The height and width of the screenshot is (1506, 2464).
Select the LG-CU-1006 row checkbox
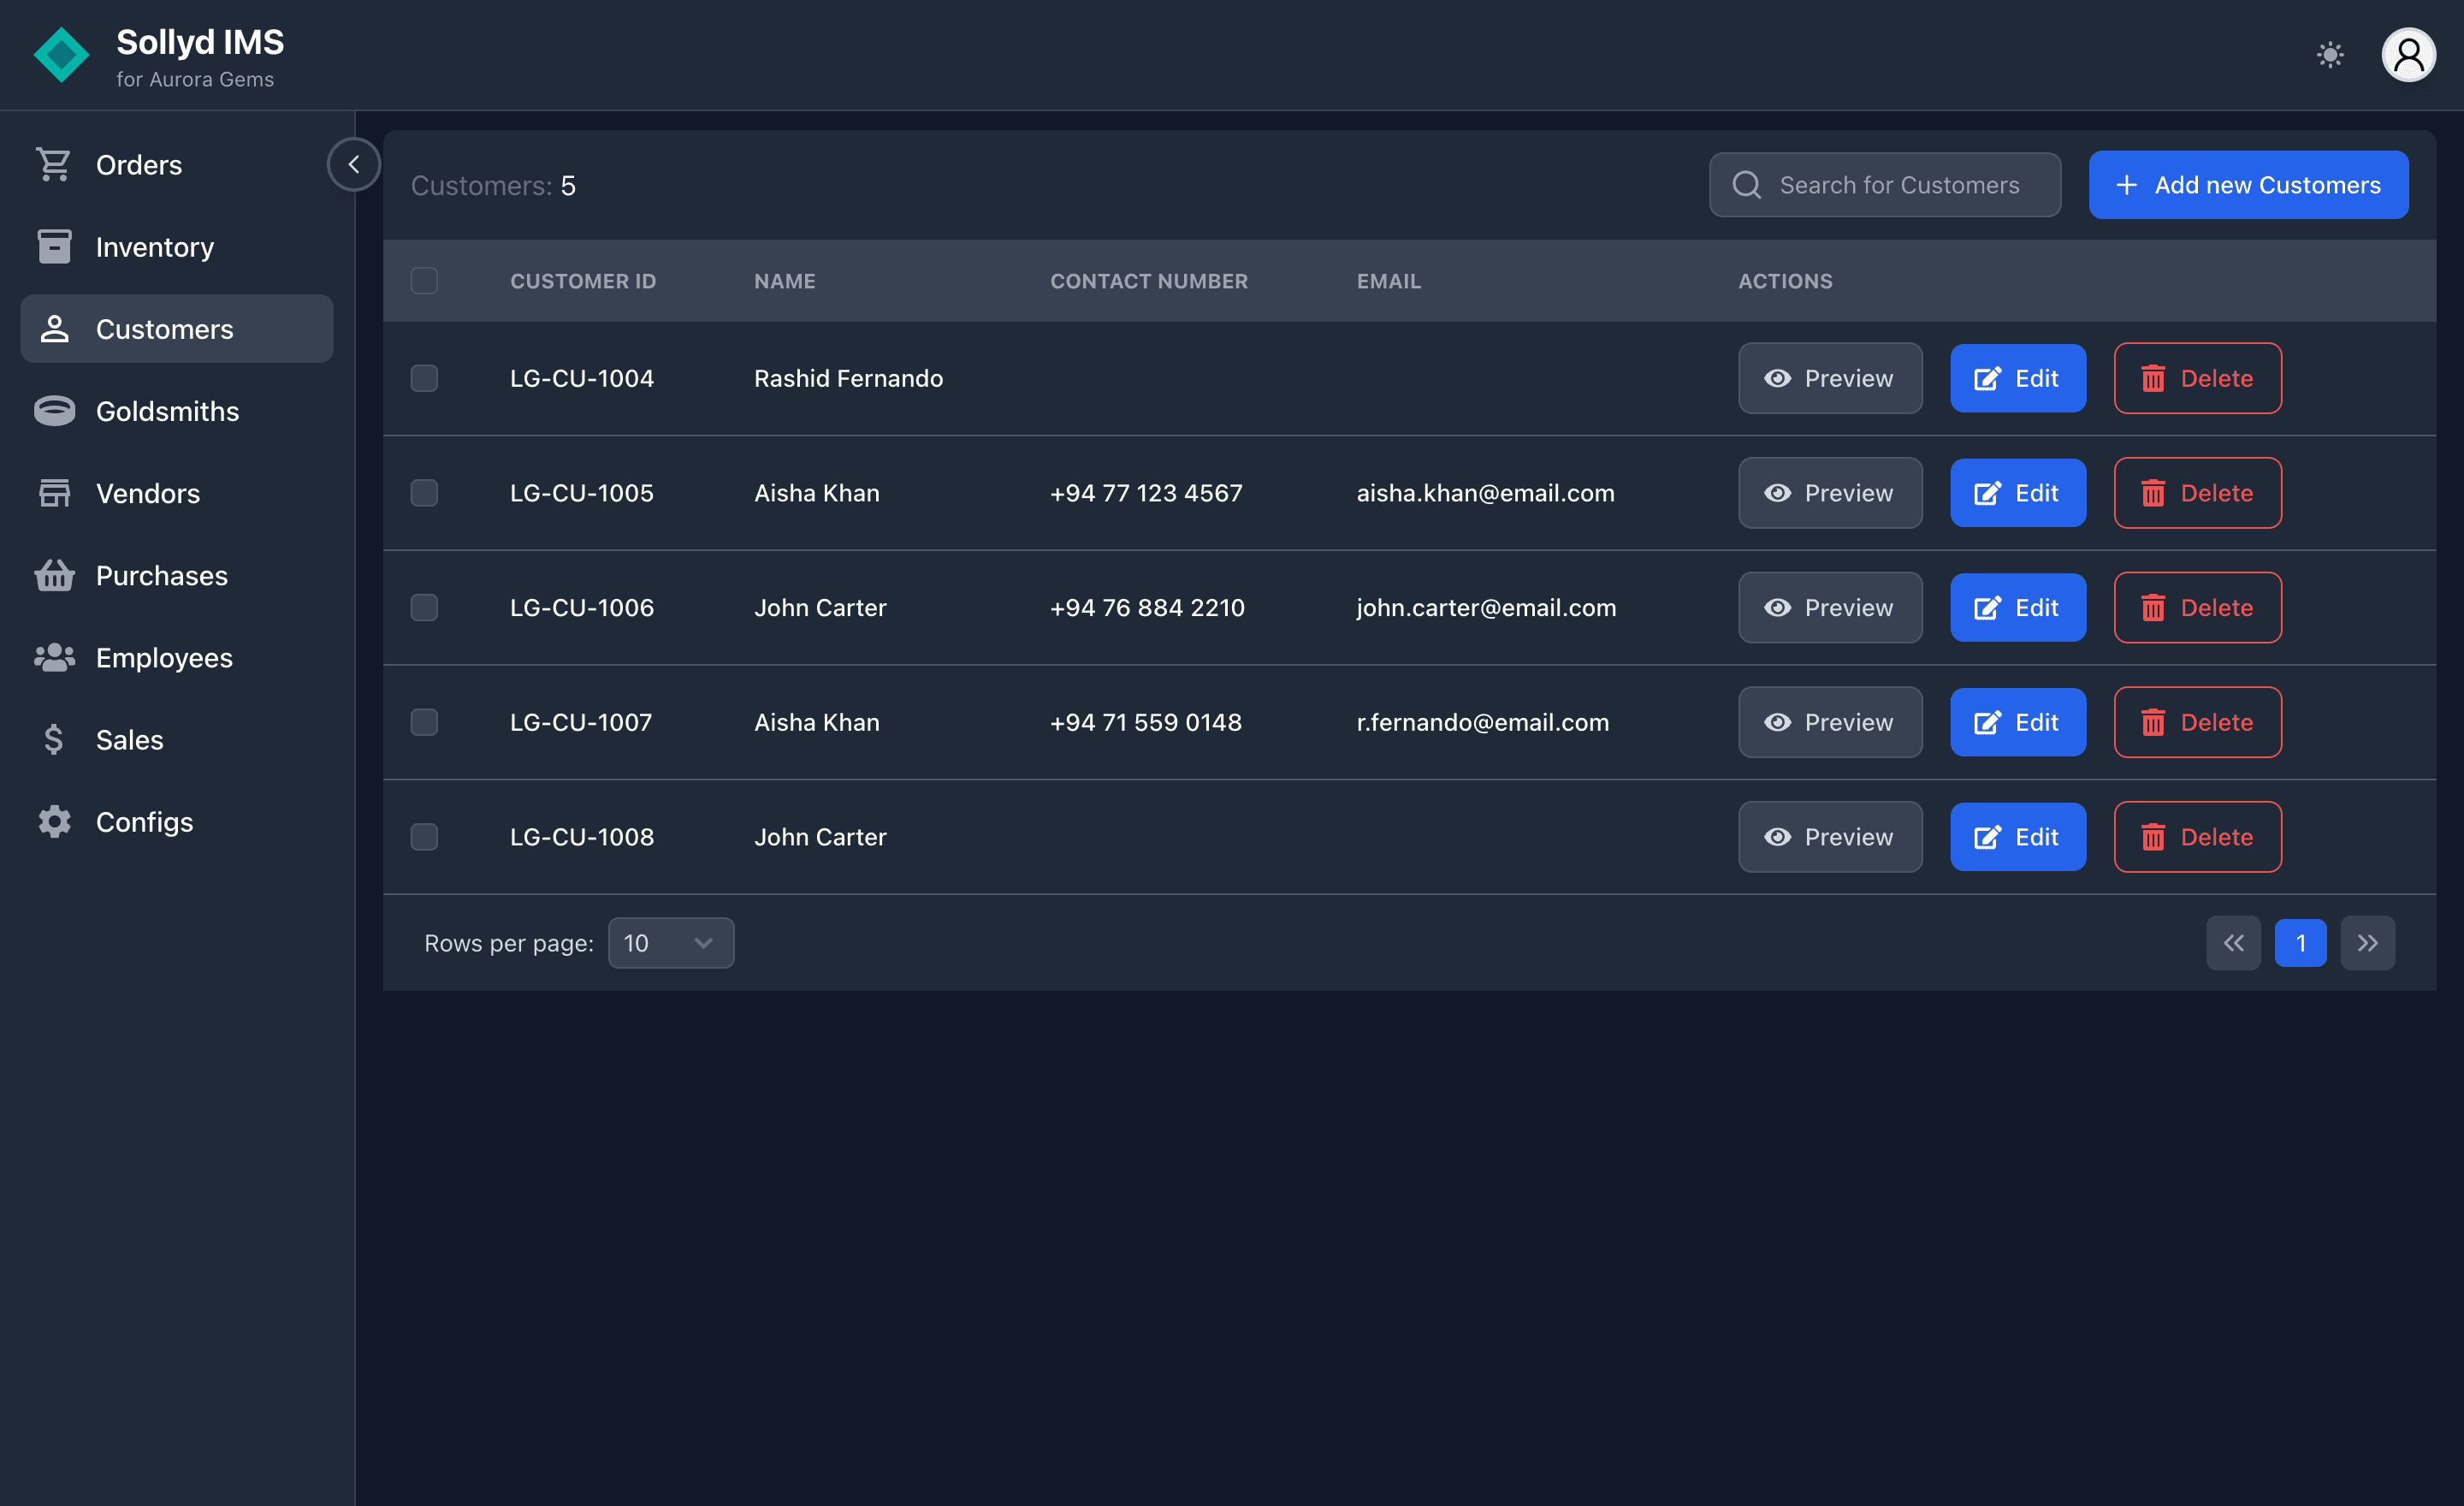pos(424,607)
